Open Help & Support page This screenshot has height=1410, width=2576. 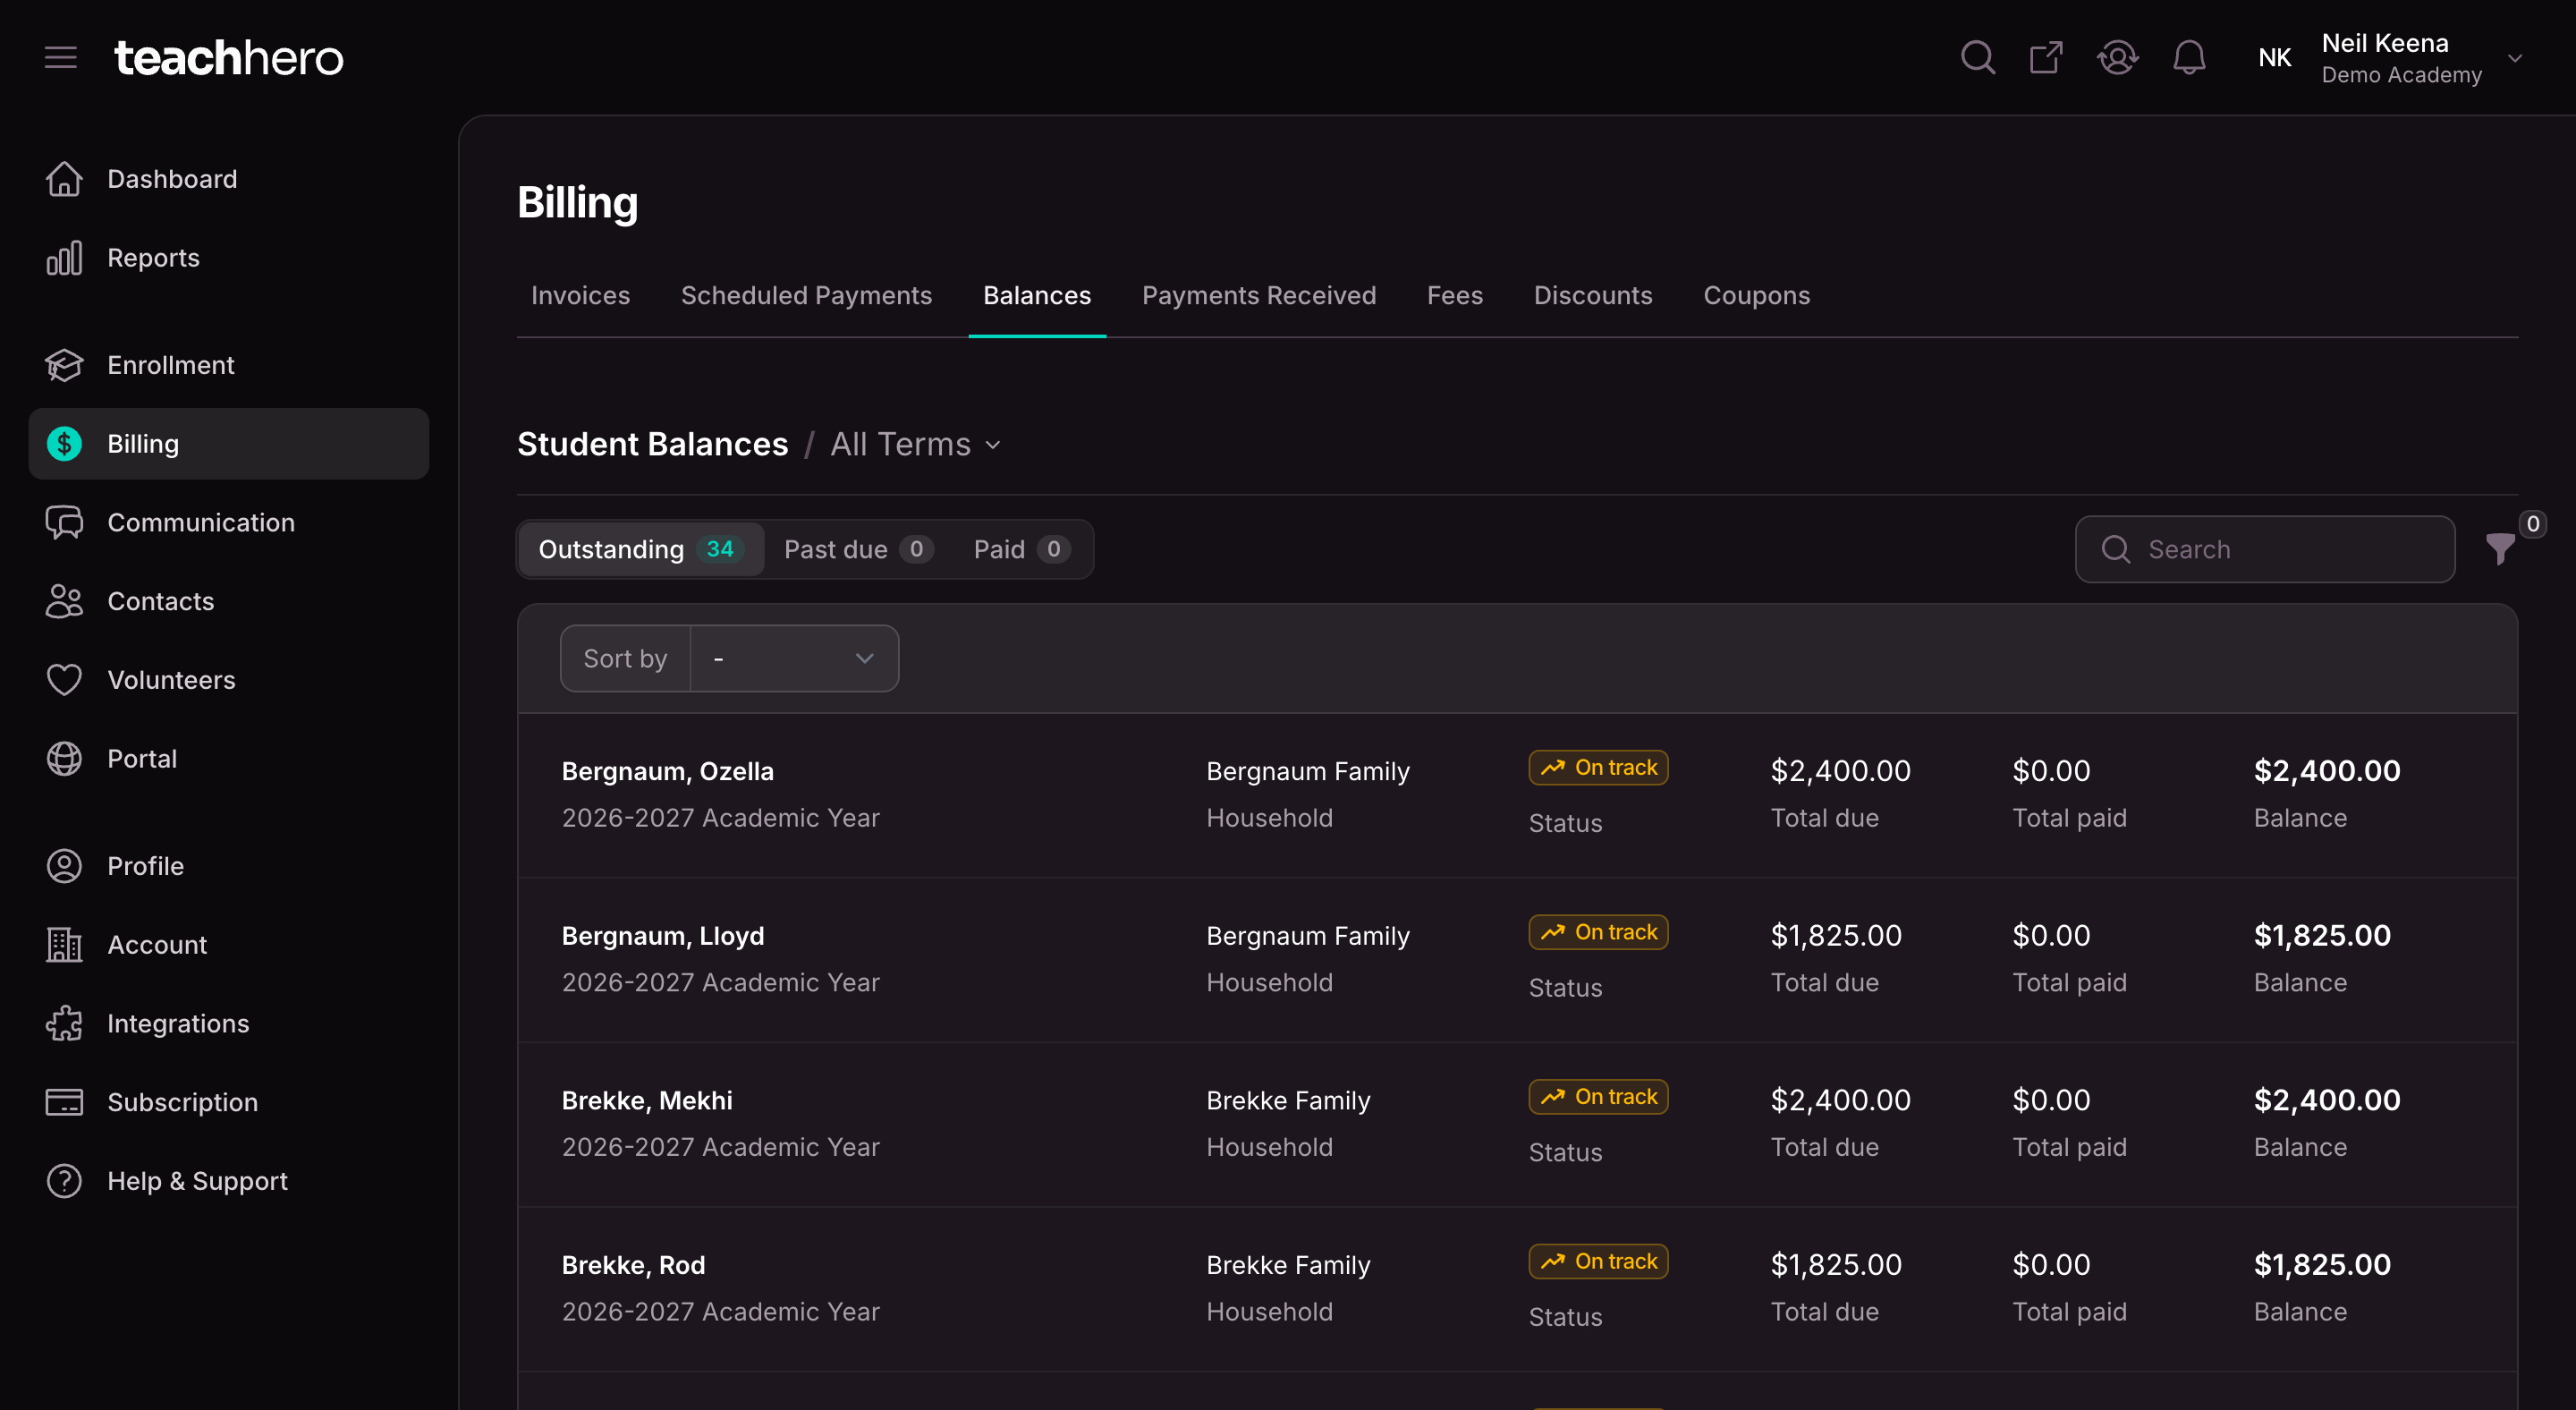point(229,1181)
